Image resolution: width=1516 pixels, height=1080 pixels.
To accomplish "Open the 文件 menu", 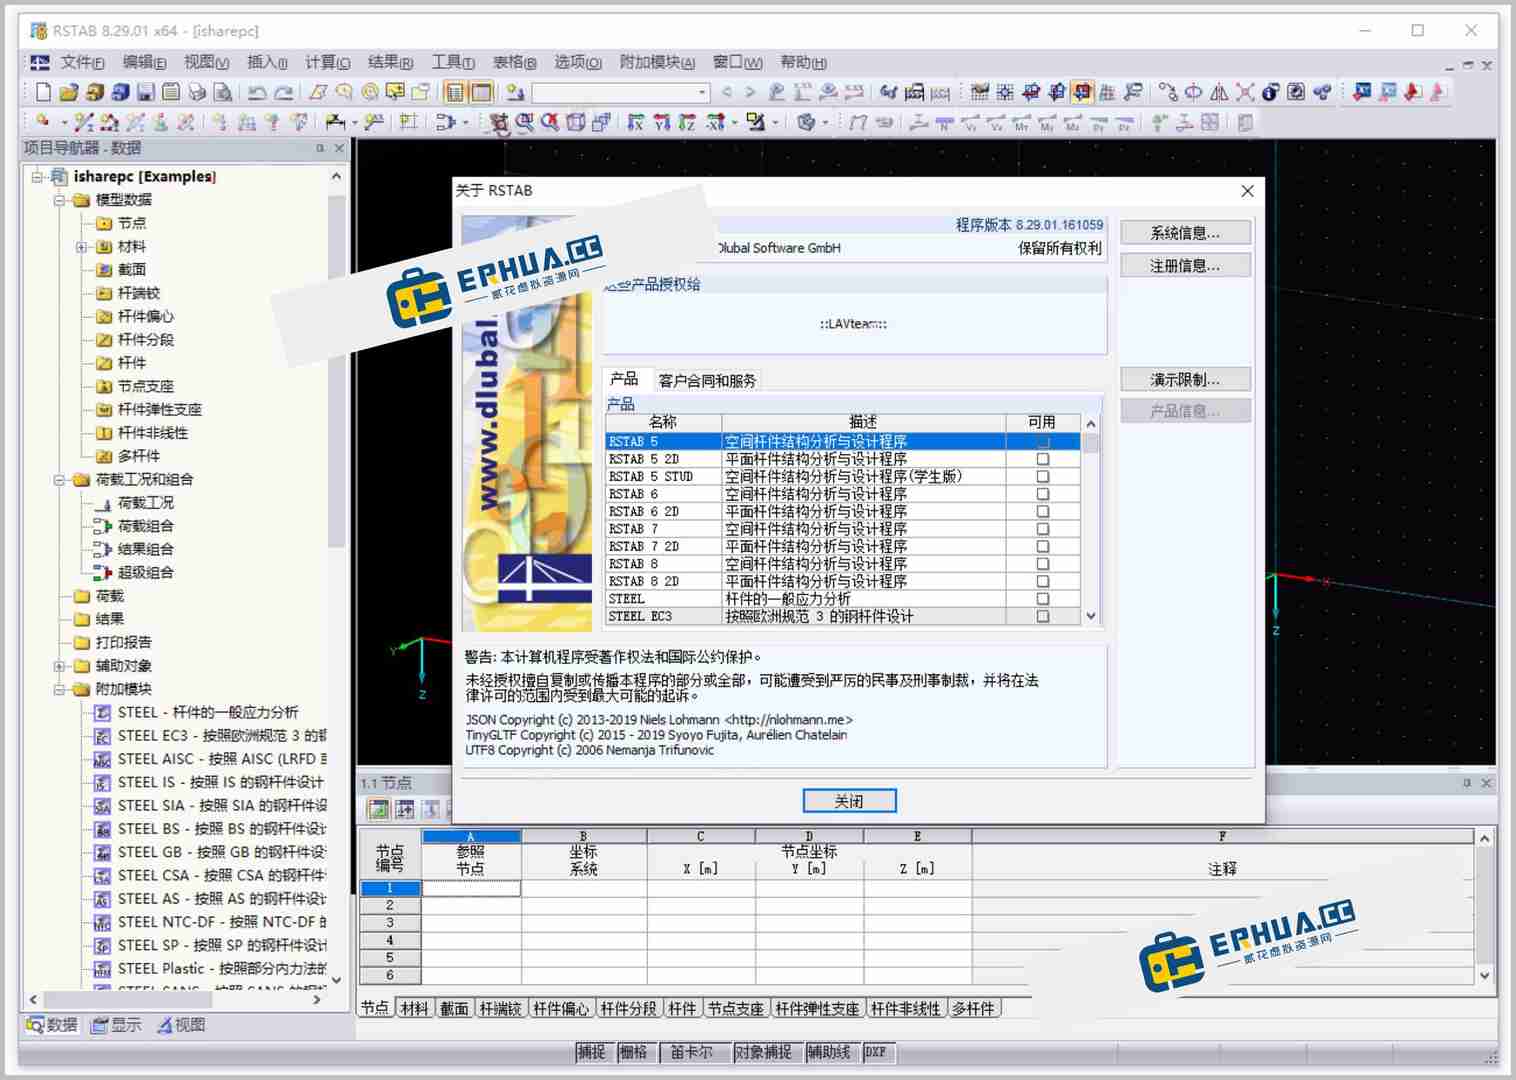I will pos(82,62).
